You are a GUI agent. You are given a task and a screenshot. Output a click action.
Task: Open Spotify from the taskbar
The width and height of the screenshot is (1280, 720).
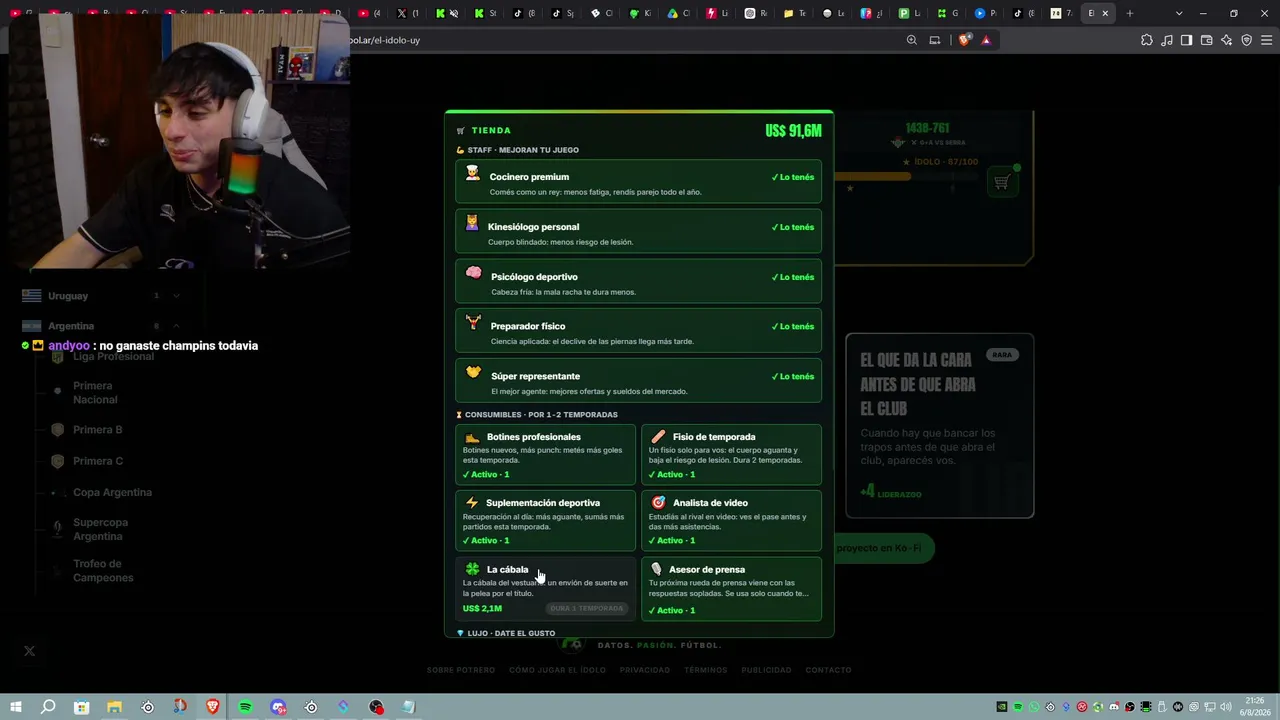pyautogui.click(x=245, y=707)
